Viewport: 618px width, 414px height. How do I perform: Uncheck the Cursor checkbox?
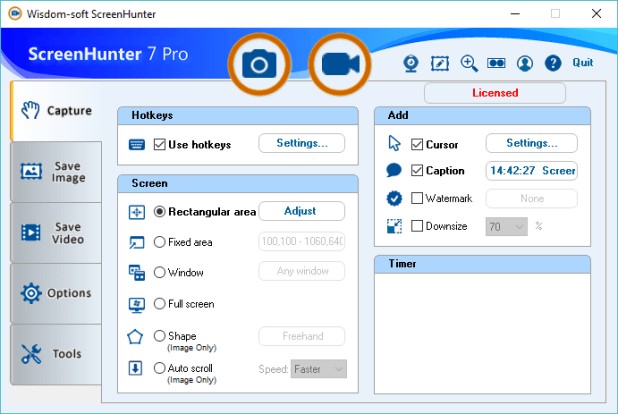point(417,144)
